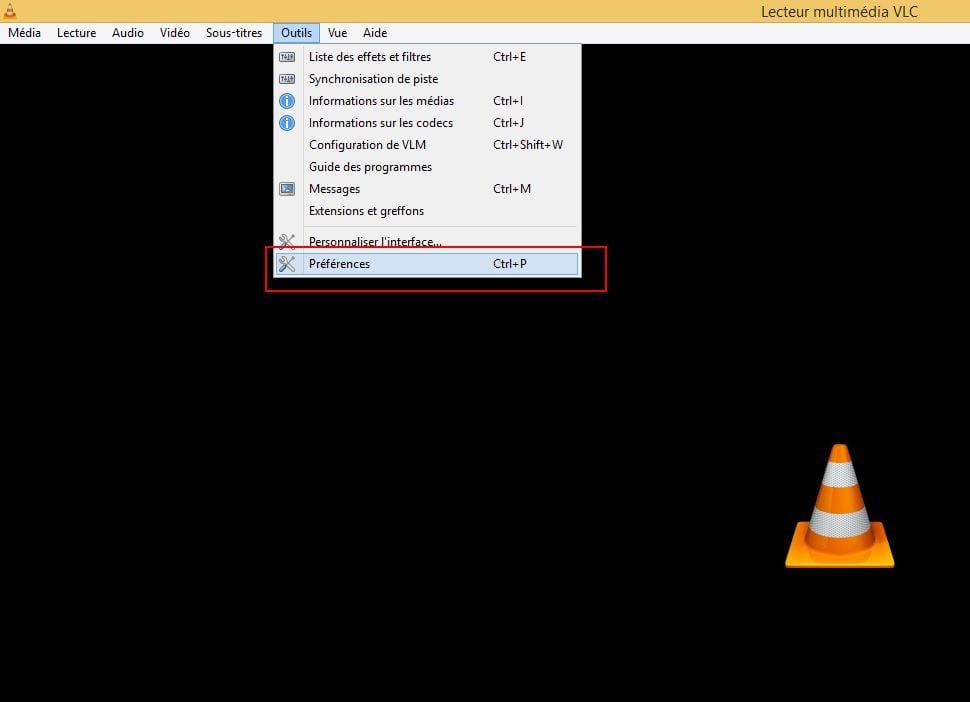This screenshot has width=970, height=702.
Task: Select Configuration de VLM
Action: pyautogui.click(x=427, y=145)
